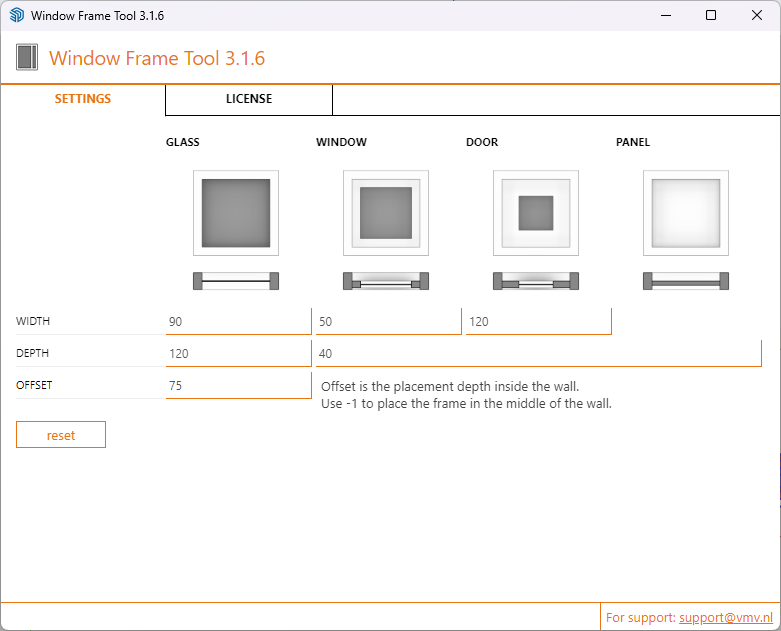Click the depth field showing 40
Viewport: 781px width, 631px height.
538,354
